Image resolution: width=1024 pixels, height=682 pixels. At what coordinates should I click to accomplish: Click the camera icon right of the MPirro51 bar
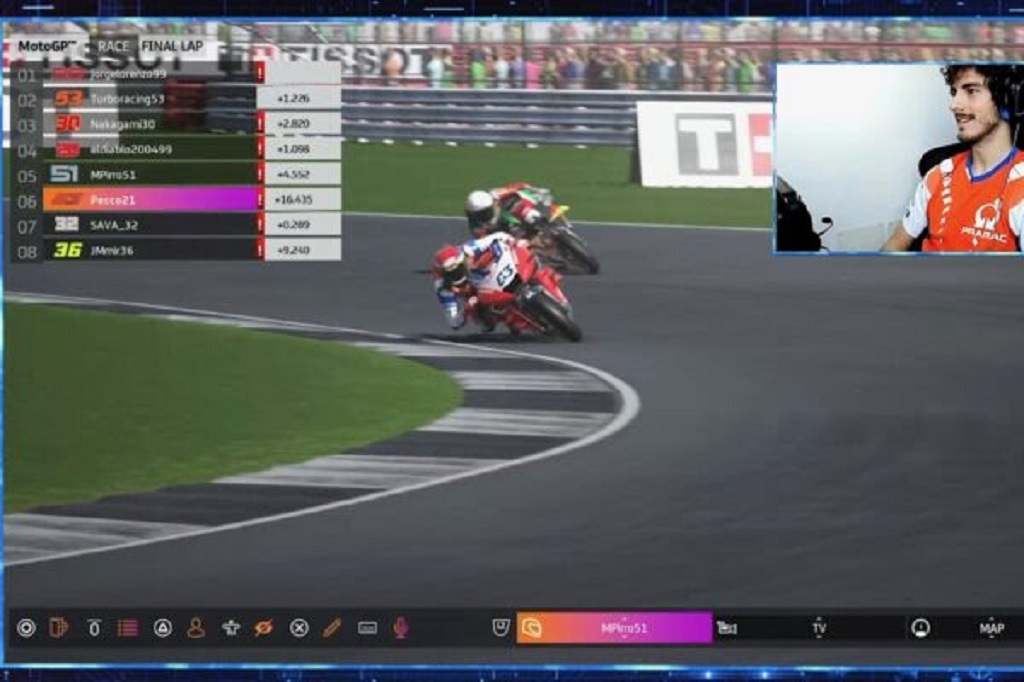(727, 628)
